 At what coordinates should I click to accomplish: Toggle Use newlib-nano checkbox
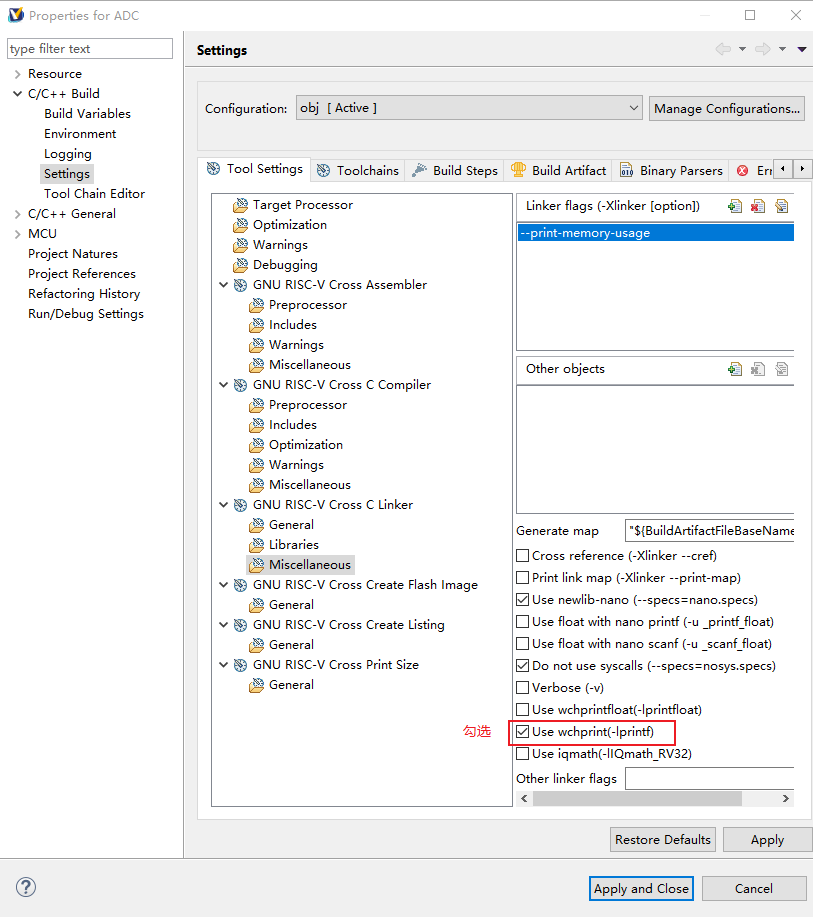pyautogui.click(x=523, y=600)
